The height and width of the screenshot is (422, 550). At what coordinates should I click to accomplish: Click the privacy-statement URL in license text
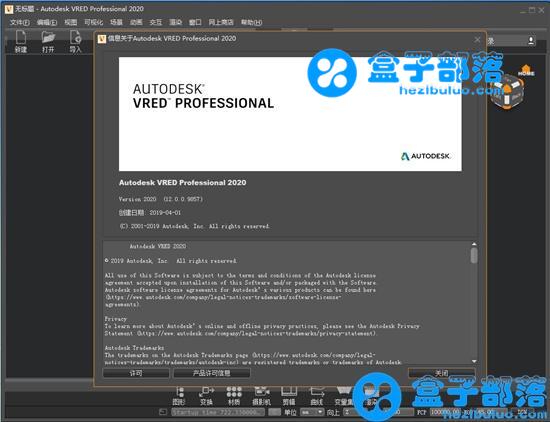point(256,333)
